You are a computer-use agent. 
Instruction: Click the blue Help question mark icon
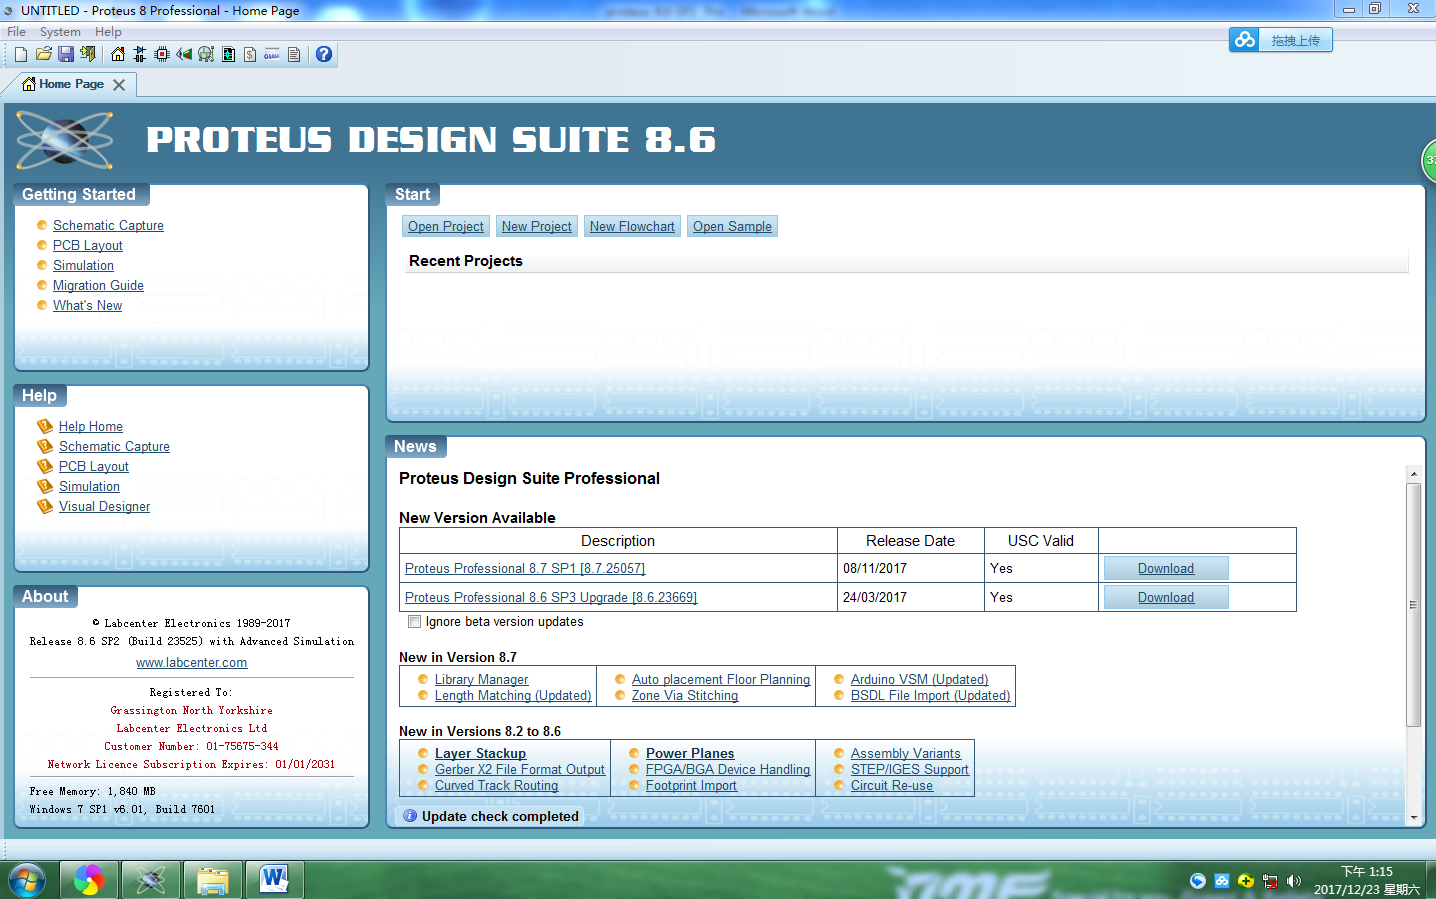pos(324,54)
